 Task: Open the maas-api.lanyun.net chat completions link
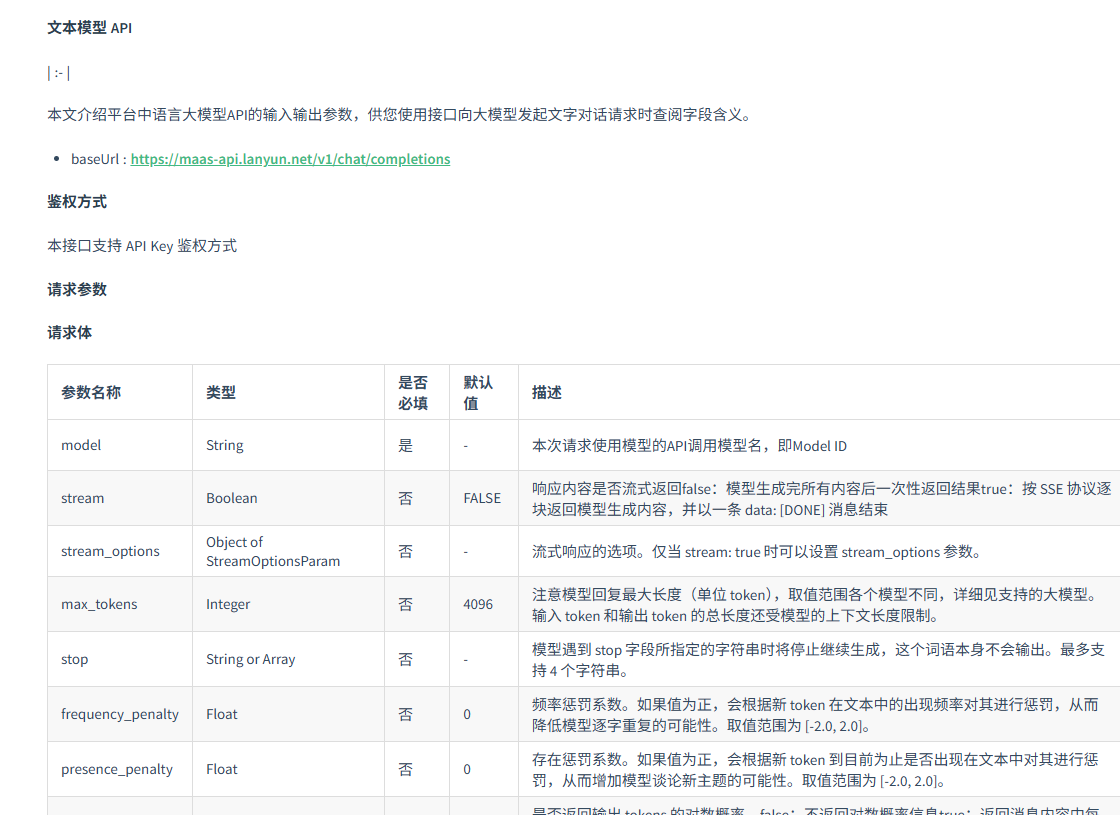290,159
